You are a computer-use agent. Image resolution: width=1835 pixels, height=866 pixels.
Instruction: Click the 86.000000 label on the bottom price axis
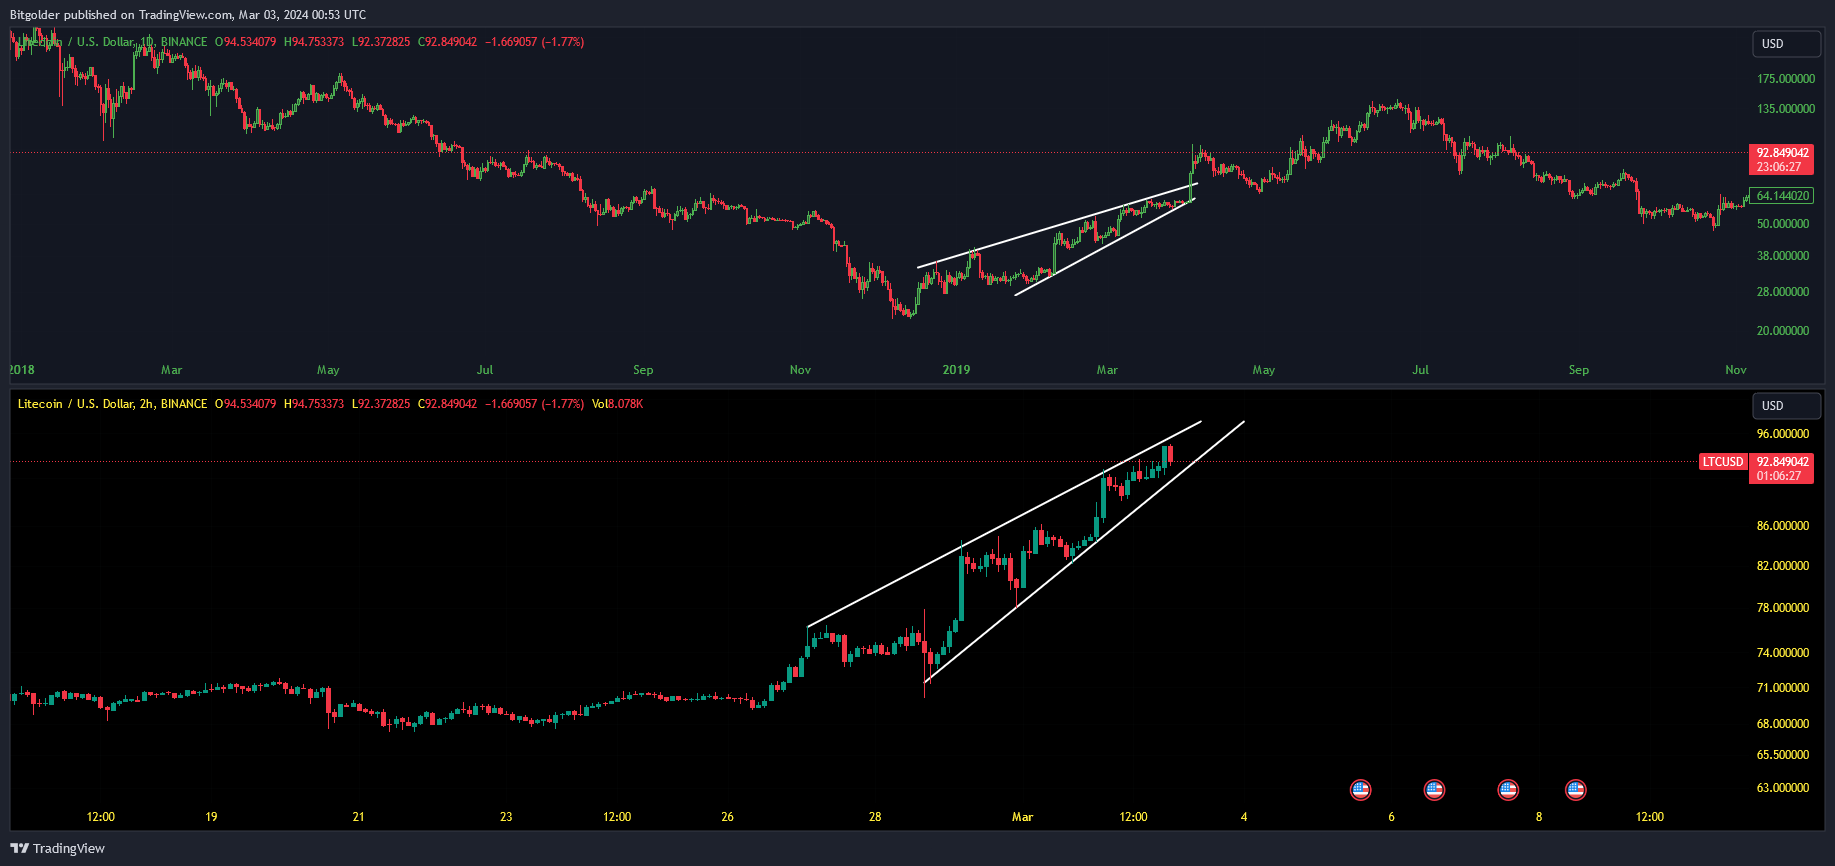coord(1783,526)
